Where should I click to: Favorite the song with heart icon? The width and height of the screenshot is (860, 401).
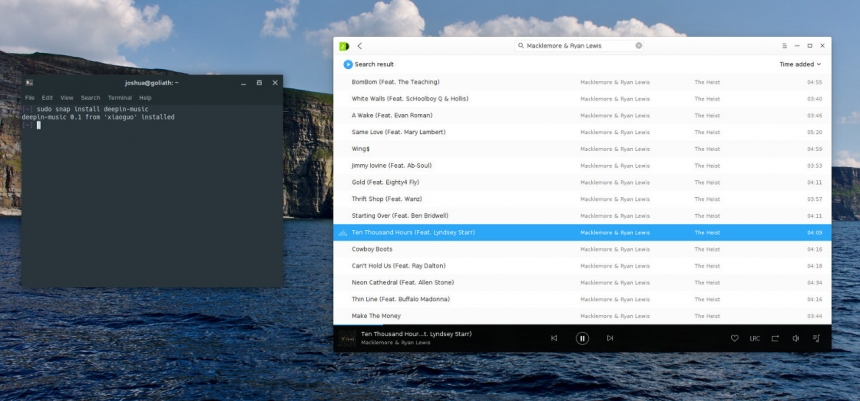tap(735, 338)
